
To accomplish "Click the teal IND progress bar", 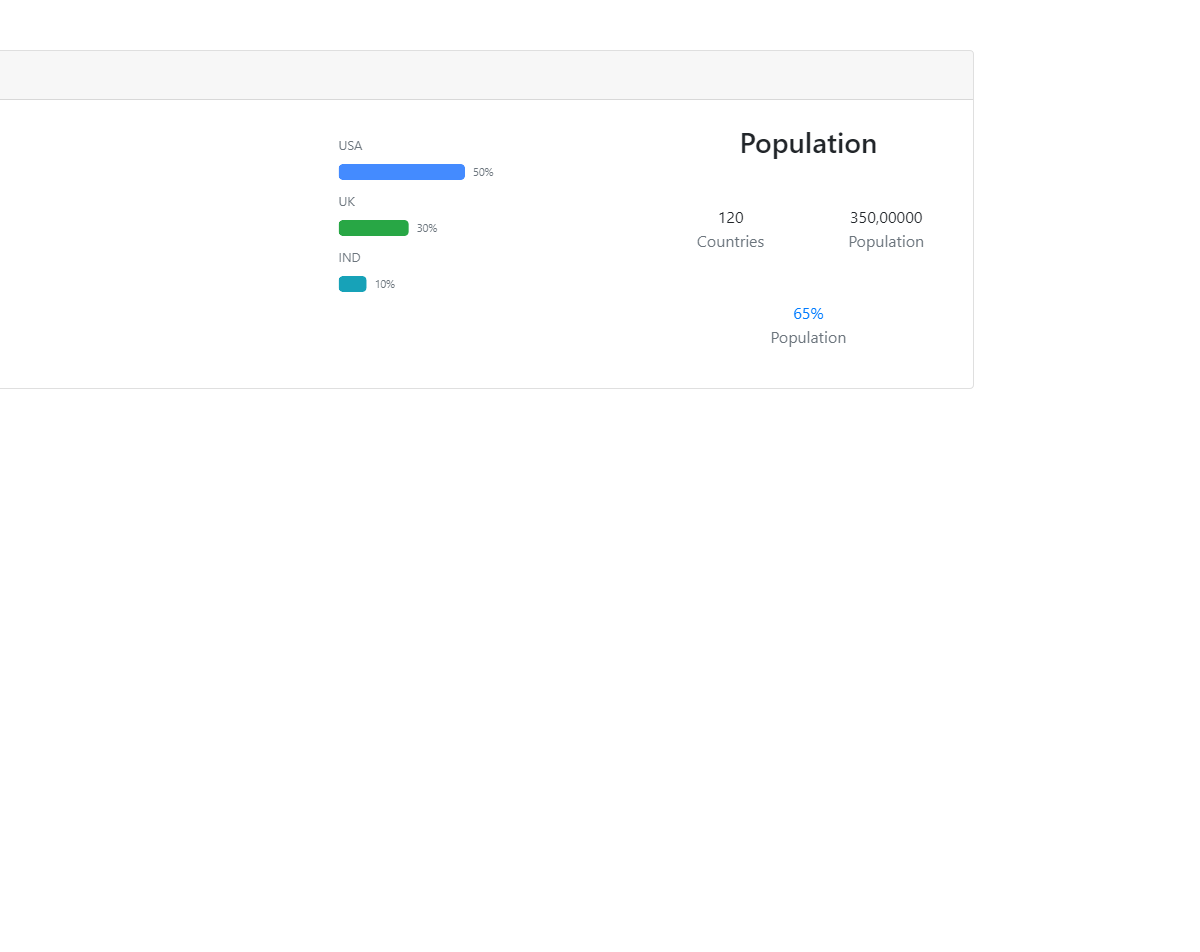I will click(352, 284).
